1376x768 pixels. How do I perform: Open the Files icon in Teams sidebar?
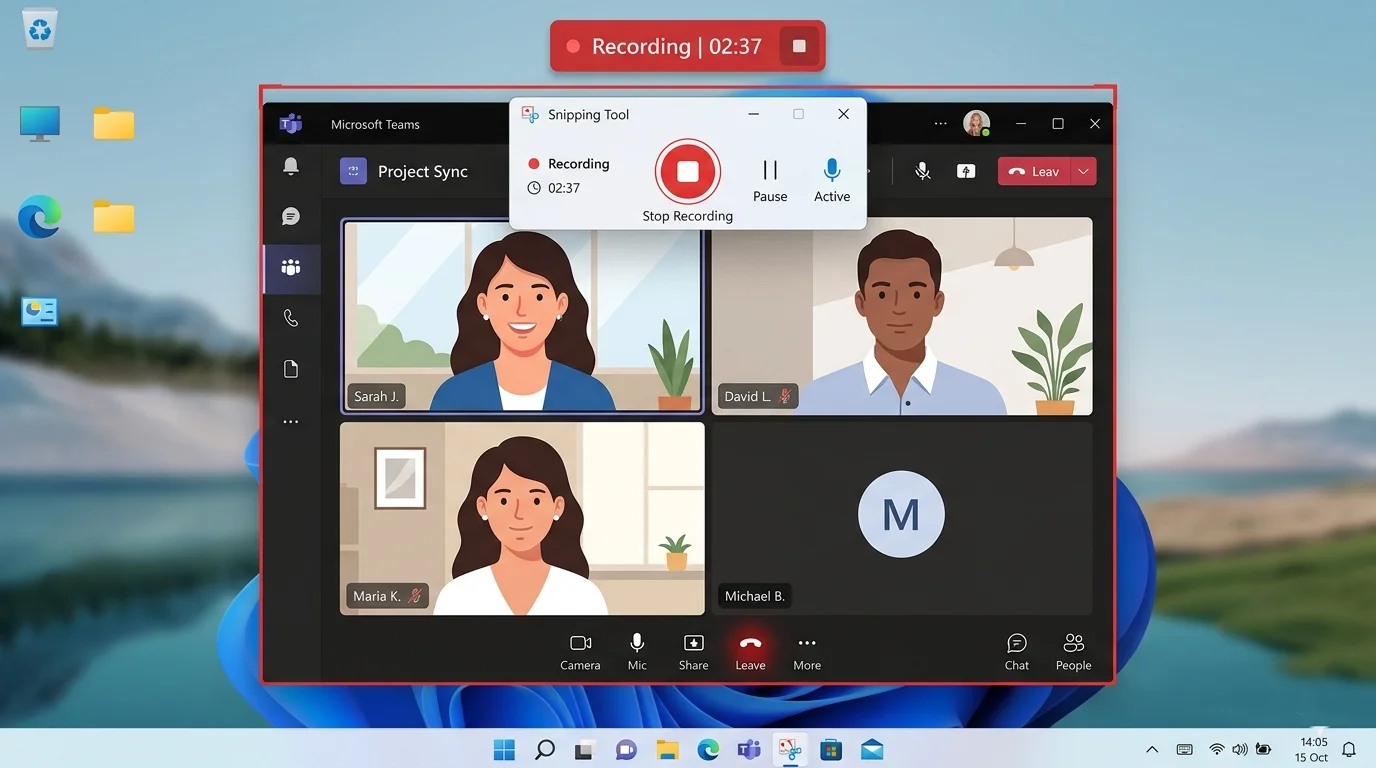[290, 368]
